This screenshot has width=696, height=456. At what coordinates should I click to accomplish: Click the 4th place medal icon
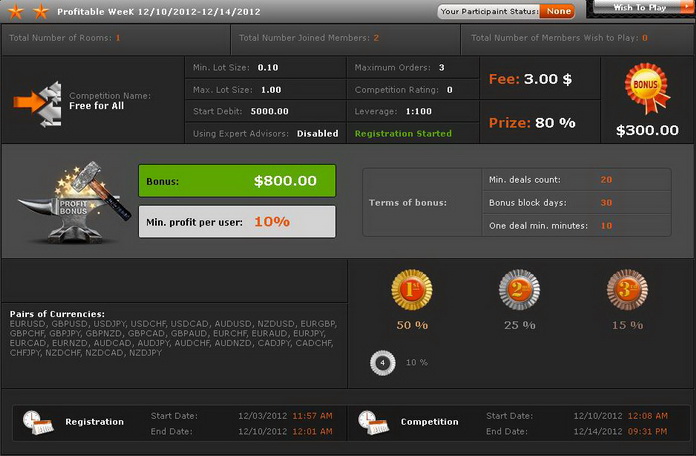(x=382, y=363)
